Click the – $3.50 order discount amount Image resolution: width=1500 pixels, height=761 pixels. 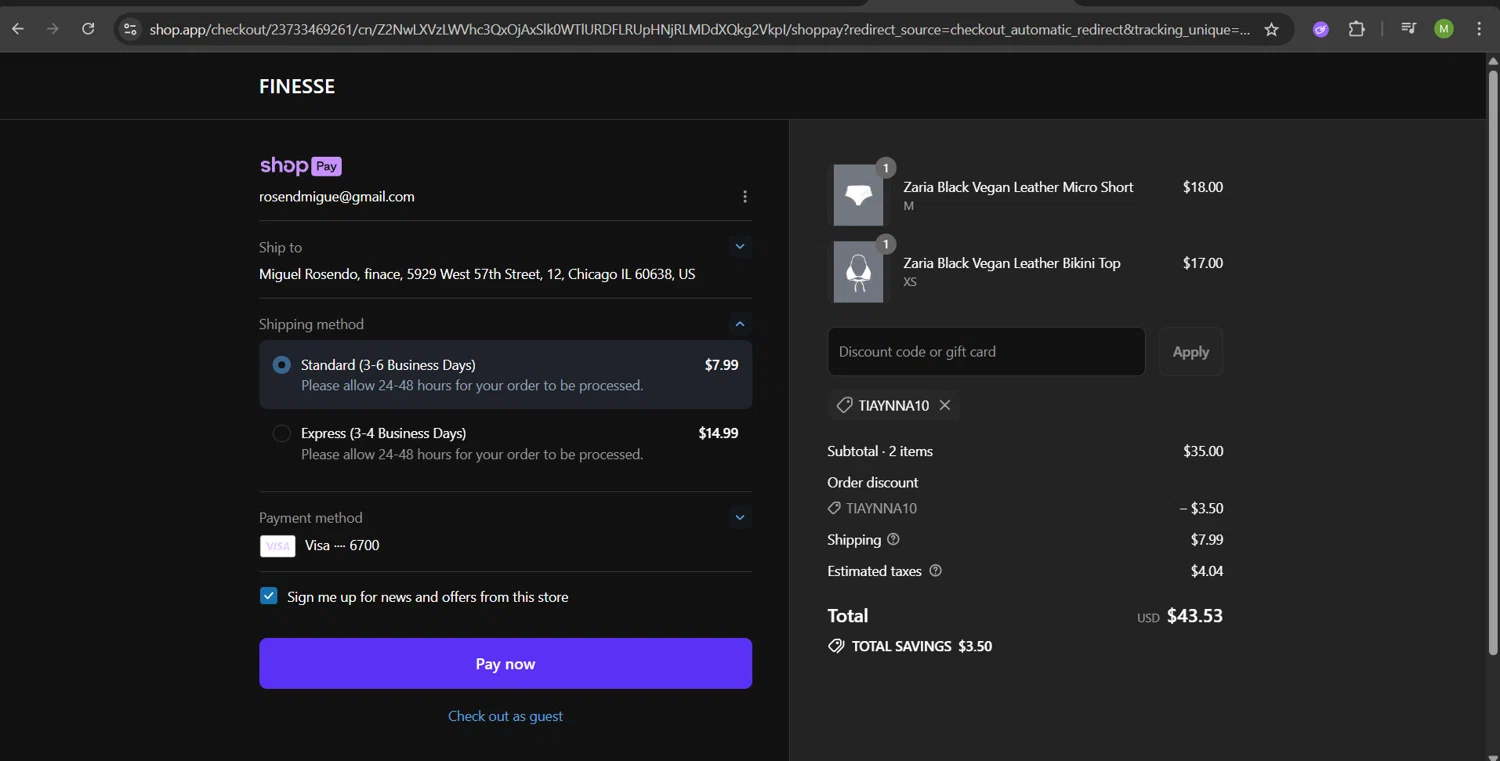pos(1201,508)
